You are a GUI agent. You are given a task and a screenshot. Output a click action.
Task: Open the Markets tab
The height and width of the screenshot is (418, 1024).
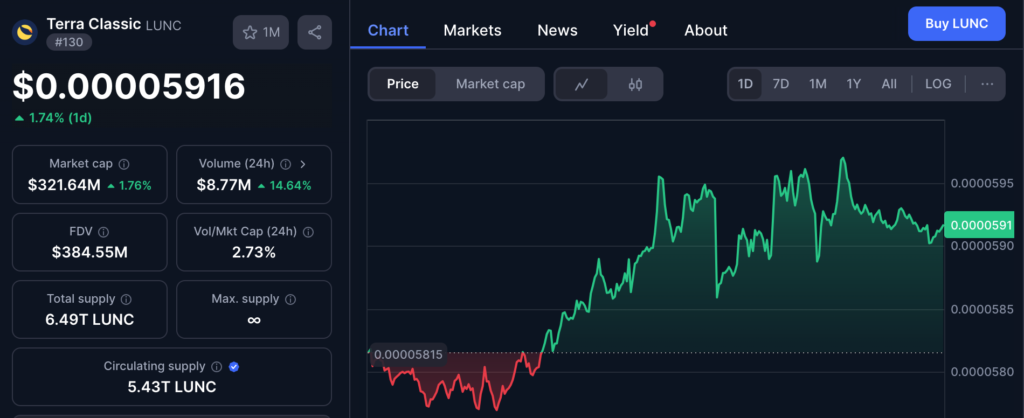(x=472, y=30)
